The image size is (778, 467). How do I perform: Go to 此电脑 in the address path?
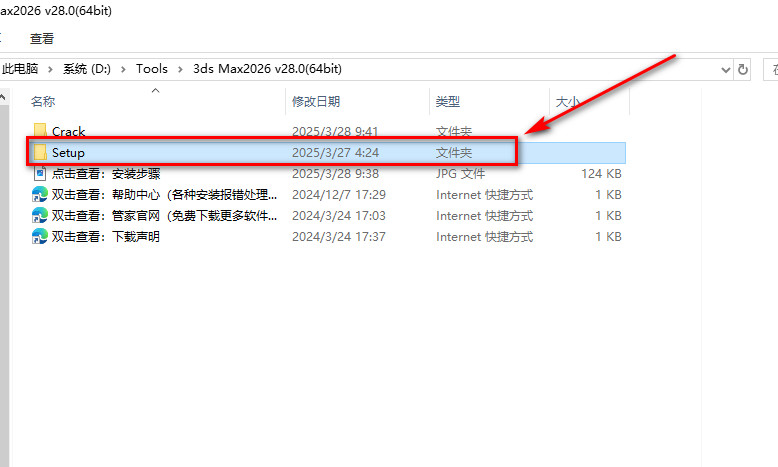click(x=20, y=68)
